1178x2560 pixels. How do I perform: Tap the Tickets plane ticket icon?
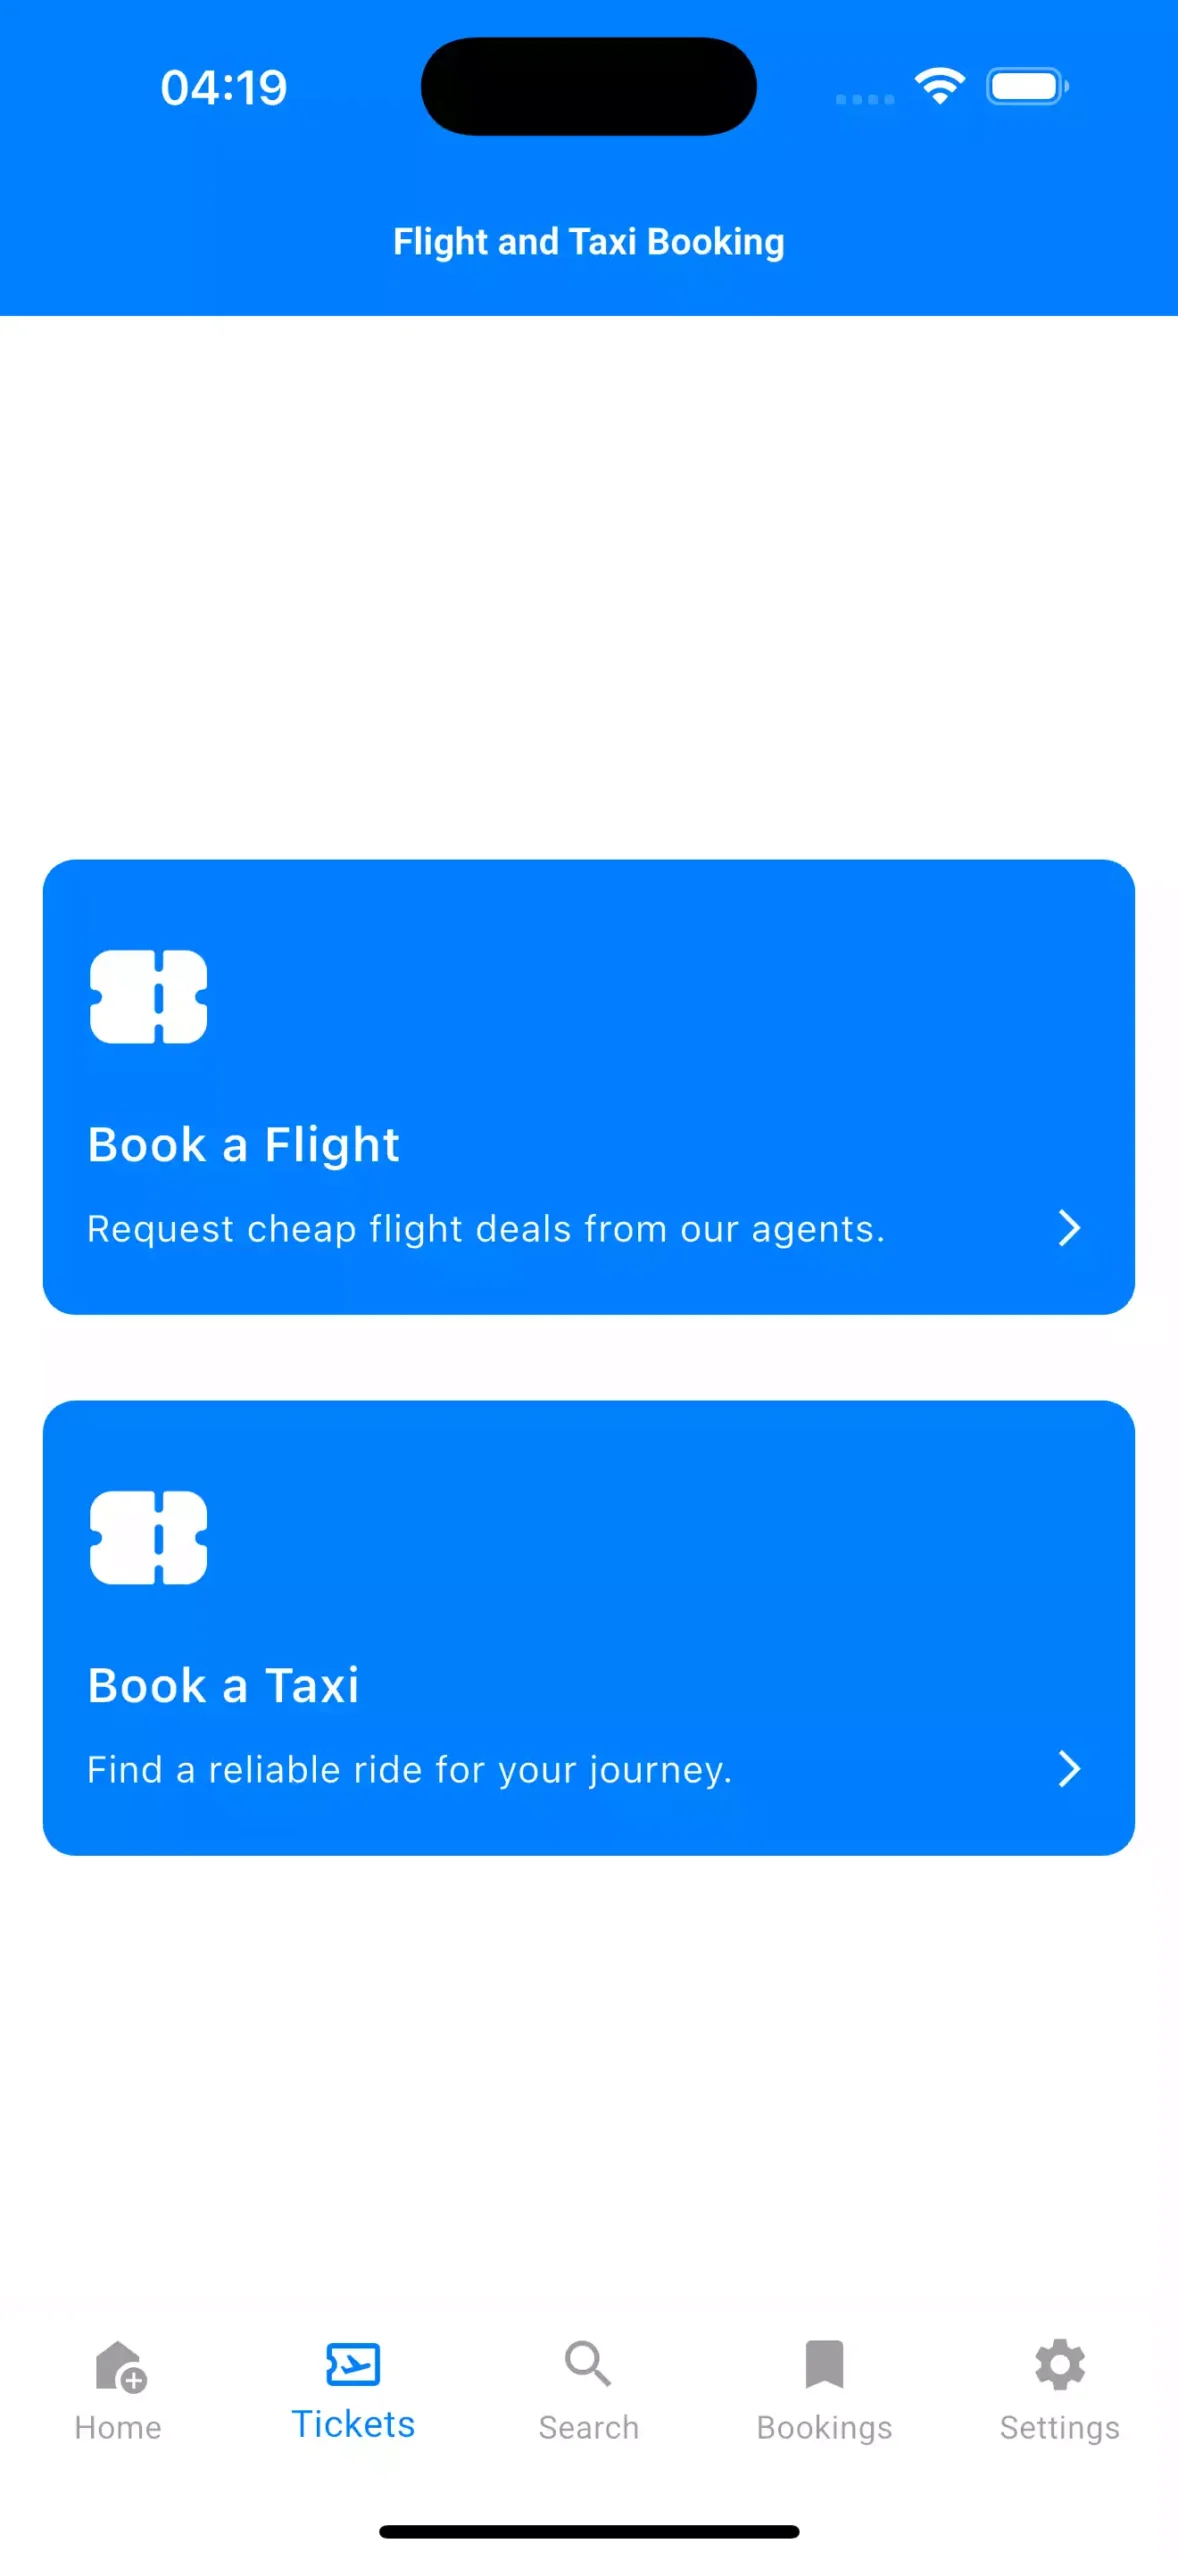tap(353, 2364)
